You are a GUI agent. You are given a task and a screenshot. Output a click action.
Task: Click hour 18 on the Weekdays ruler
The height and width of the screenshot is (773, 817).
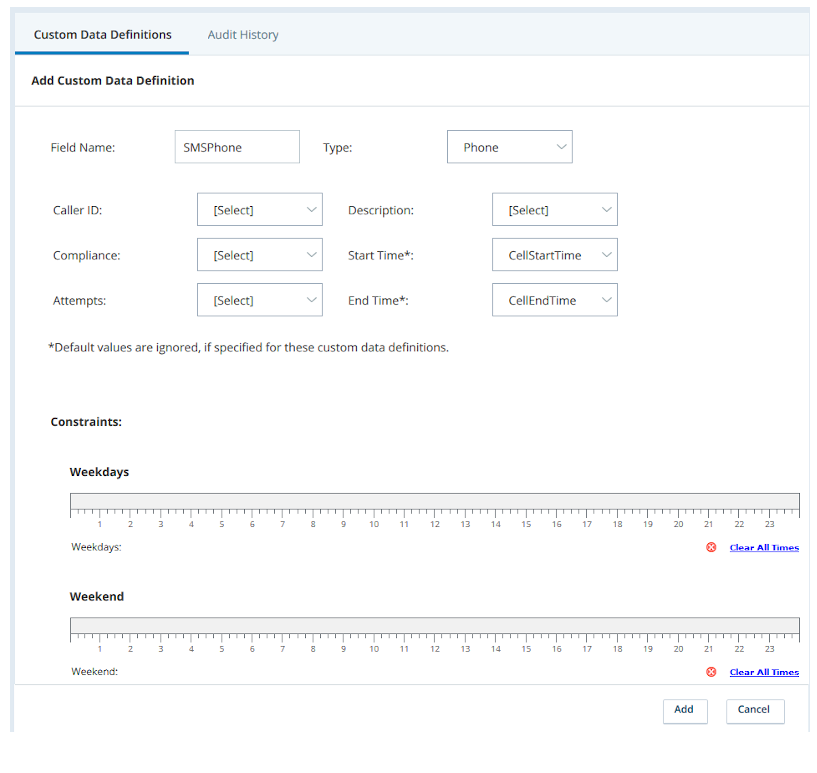pos(617,524)
